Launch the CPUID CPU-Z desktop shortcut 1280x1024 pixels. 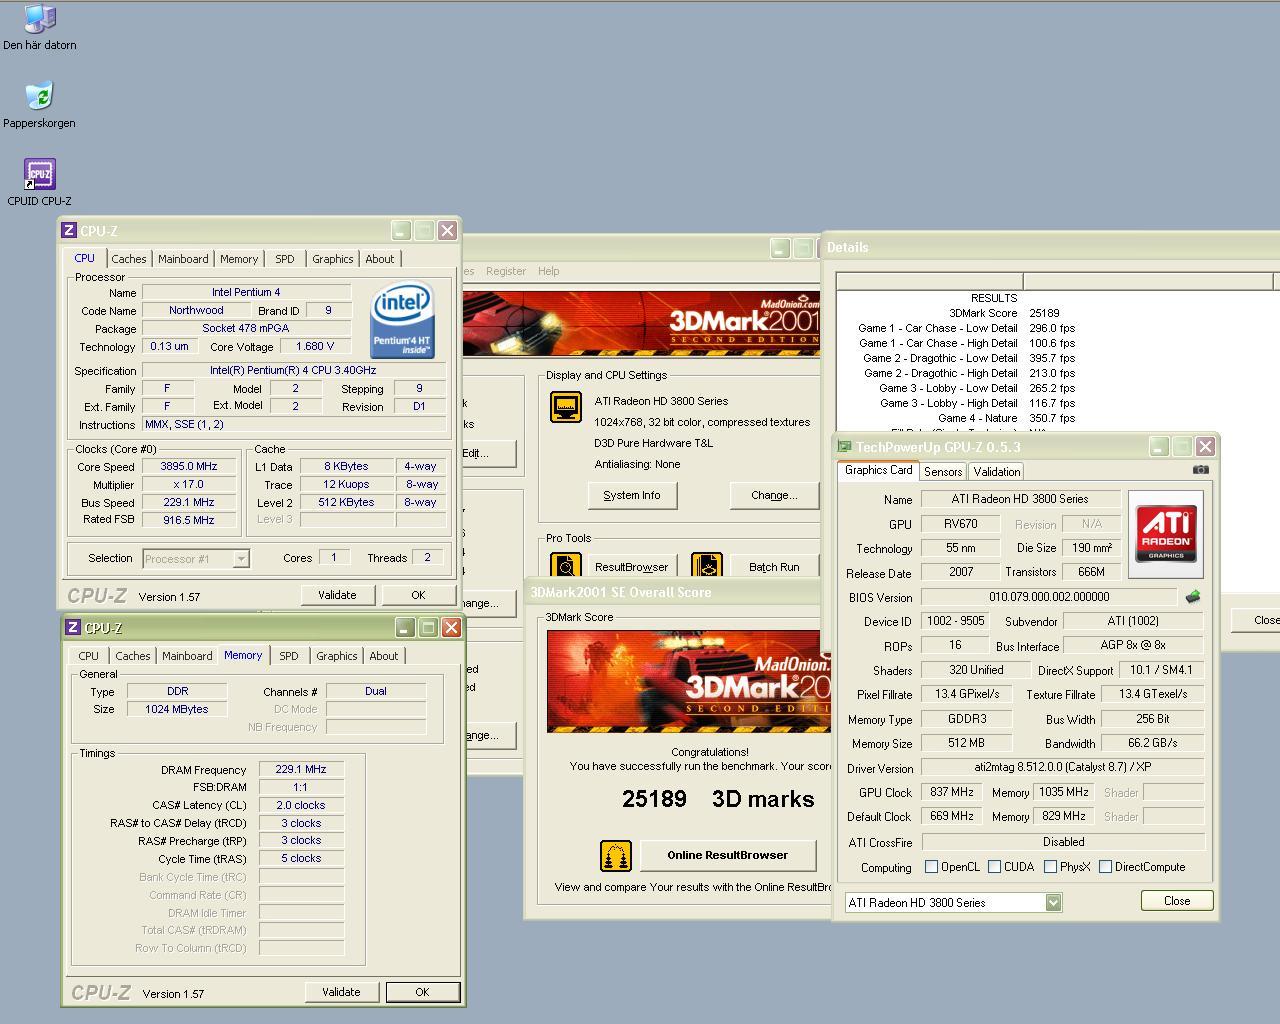[x=39, y=183]
